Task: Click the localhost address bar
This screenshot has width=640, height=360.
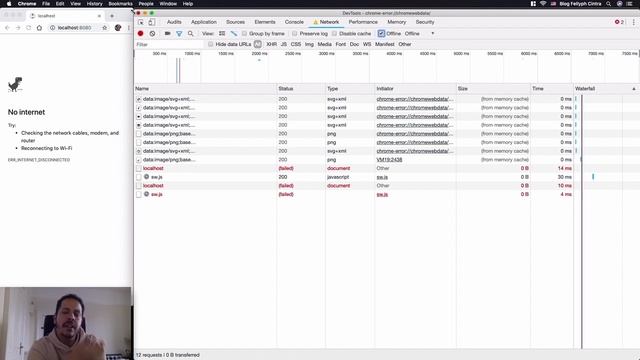Action: pyautogui.click(x=73, y=28)
